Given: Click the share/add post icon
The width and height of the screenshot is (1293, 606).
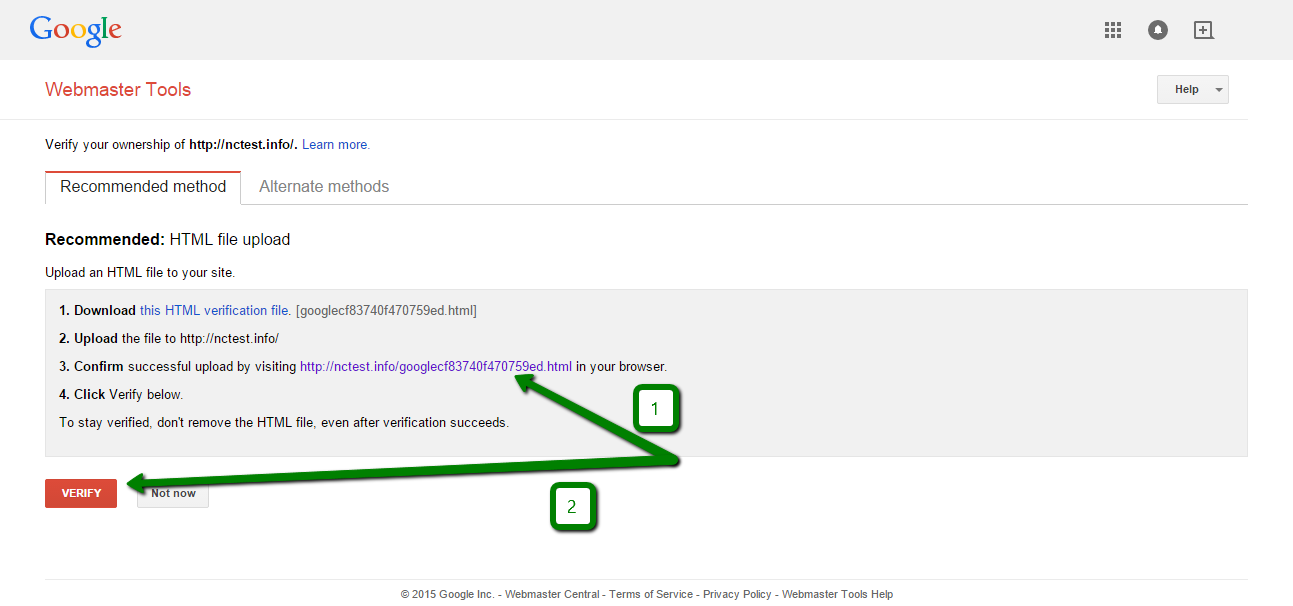Looking at the screenshot, I should coord(1204,30).
